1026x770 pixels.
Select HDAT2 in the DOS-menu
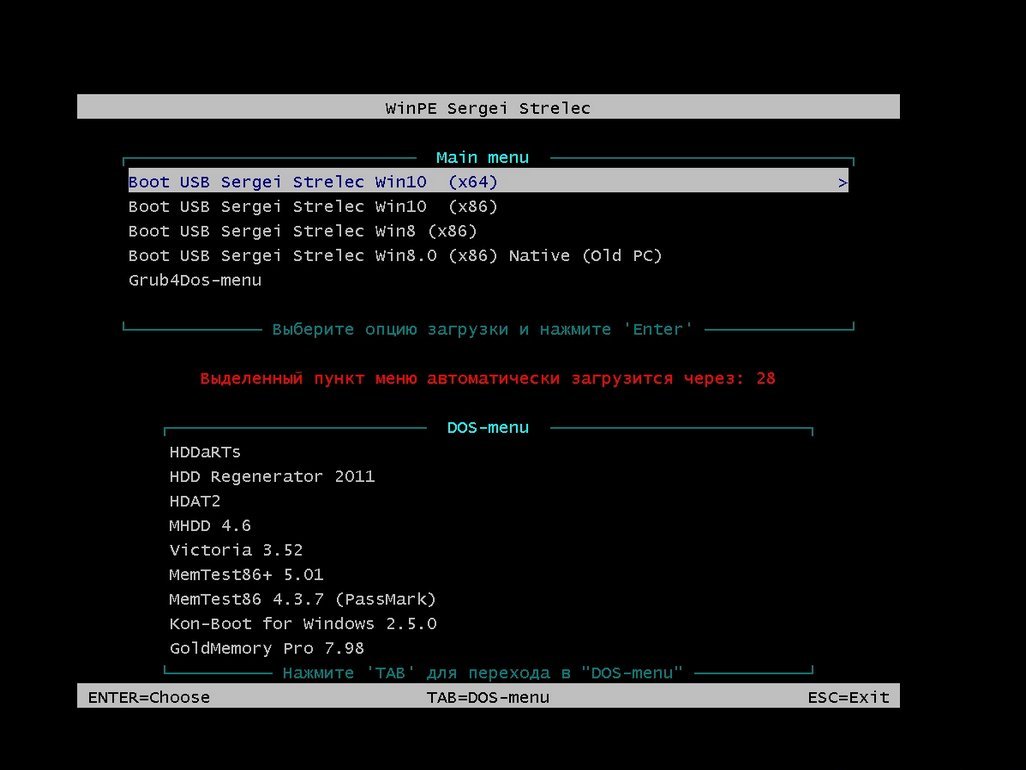(x=195, y=502)
